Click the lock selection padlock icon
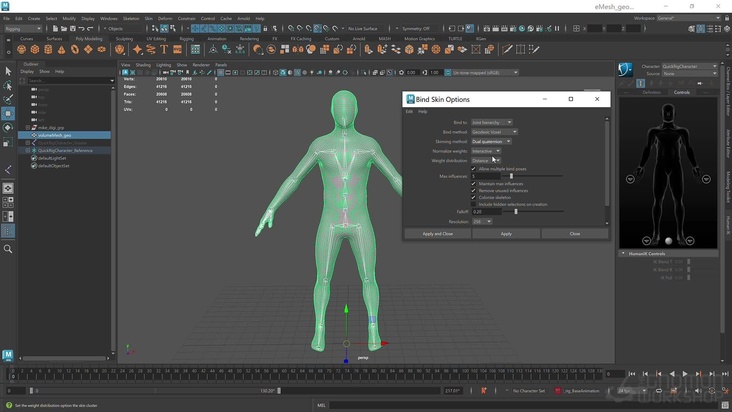 pos(266,28)
